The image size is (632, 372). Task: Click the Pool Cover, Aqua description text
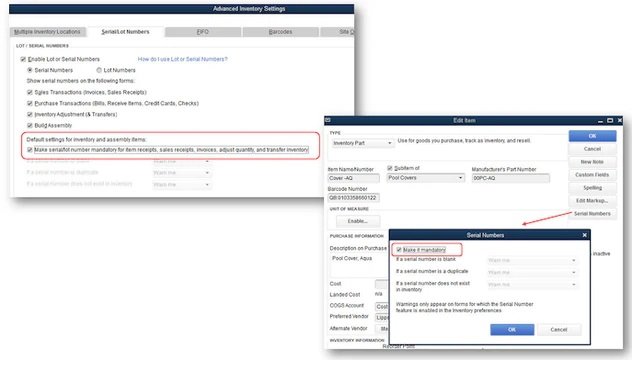tap(352, 258)
